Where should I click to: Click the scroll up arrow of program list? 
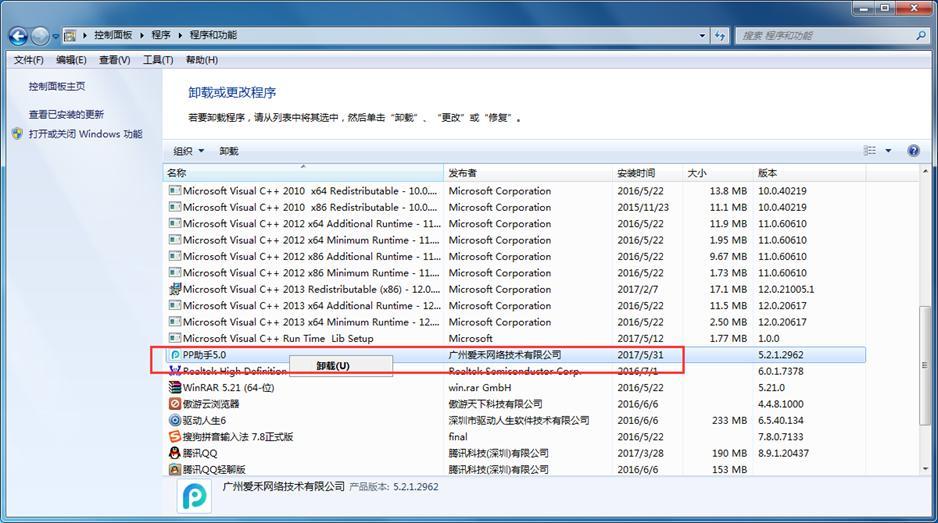click(925, 172)
